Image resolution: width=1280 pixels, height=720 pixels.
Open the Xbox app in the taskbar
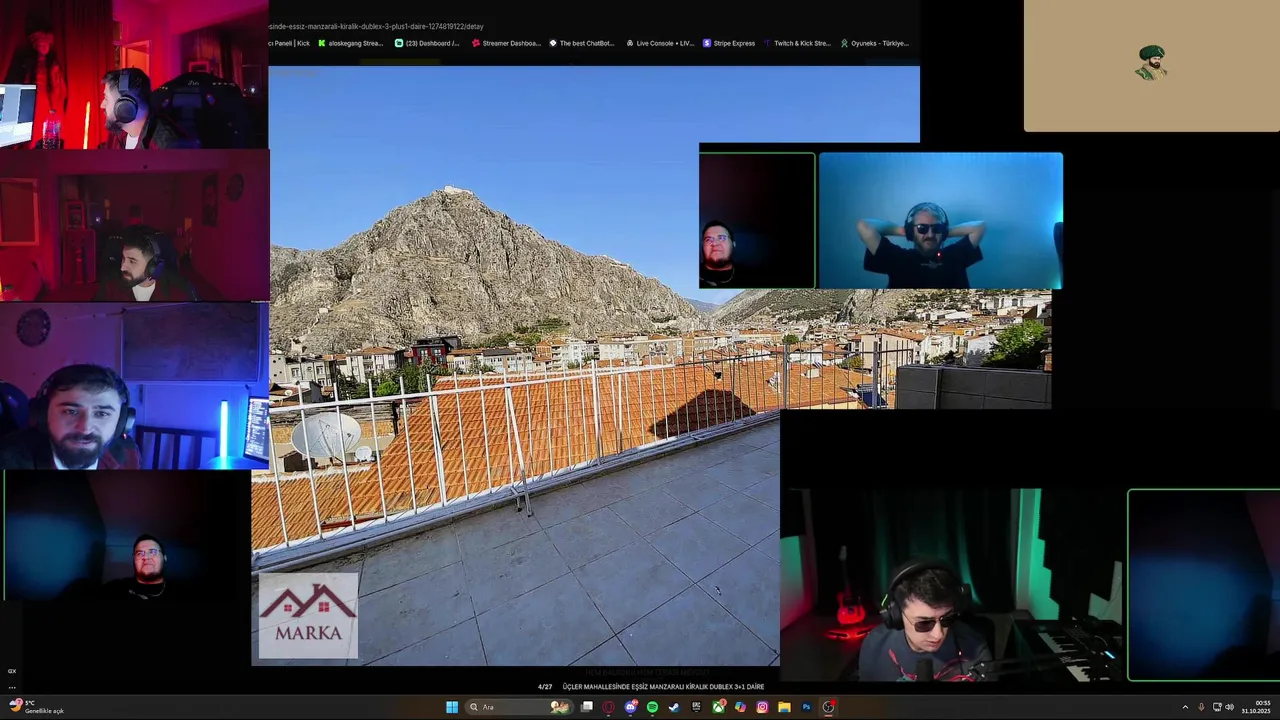(x=718, y=707)
